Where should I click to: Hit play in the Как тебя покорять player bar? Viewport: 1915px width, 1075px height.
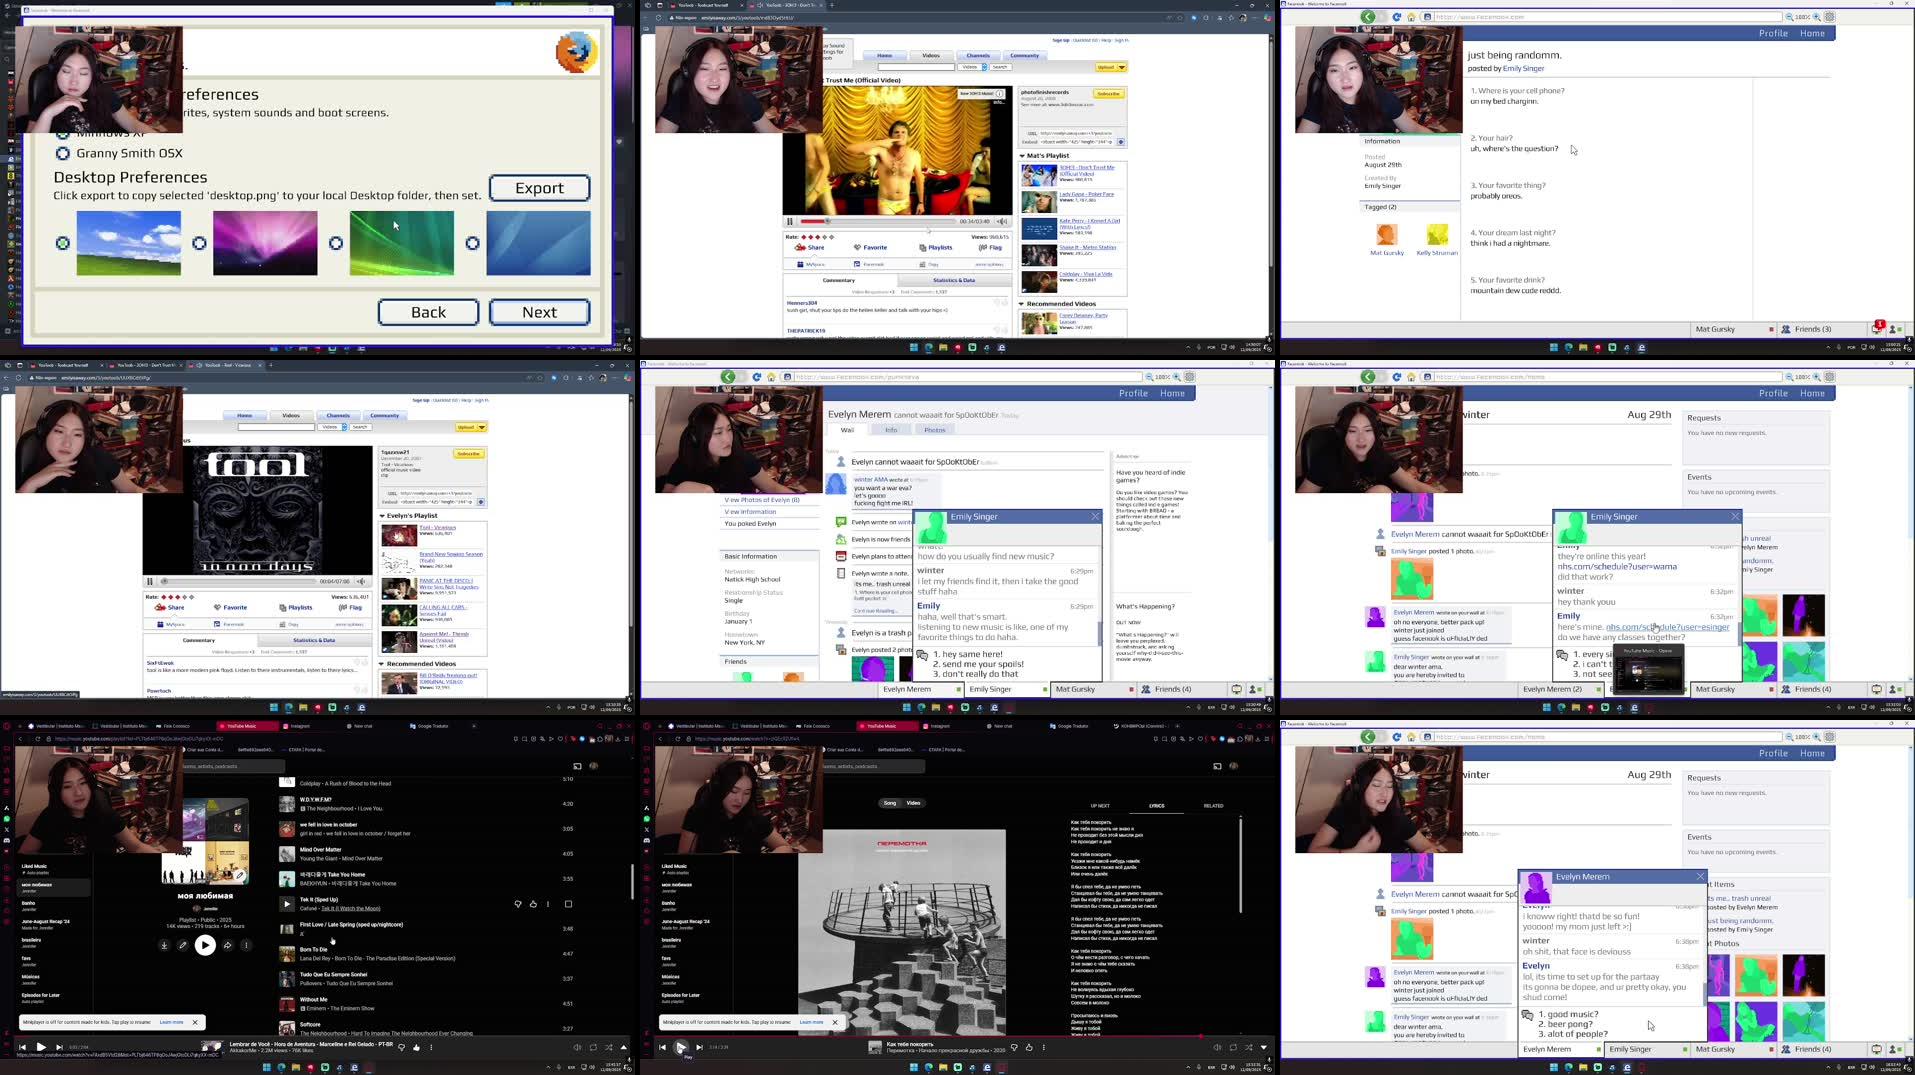point(681,1047)
